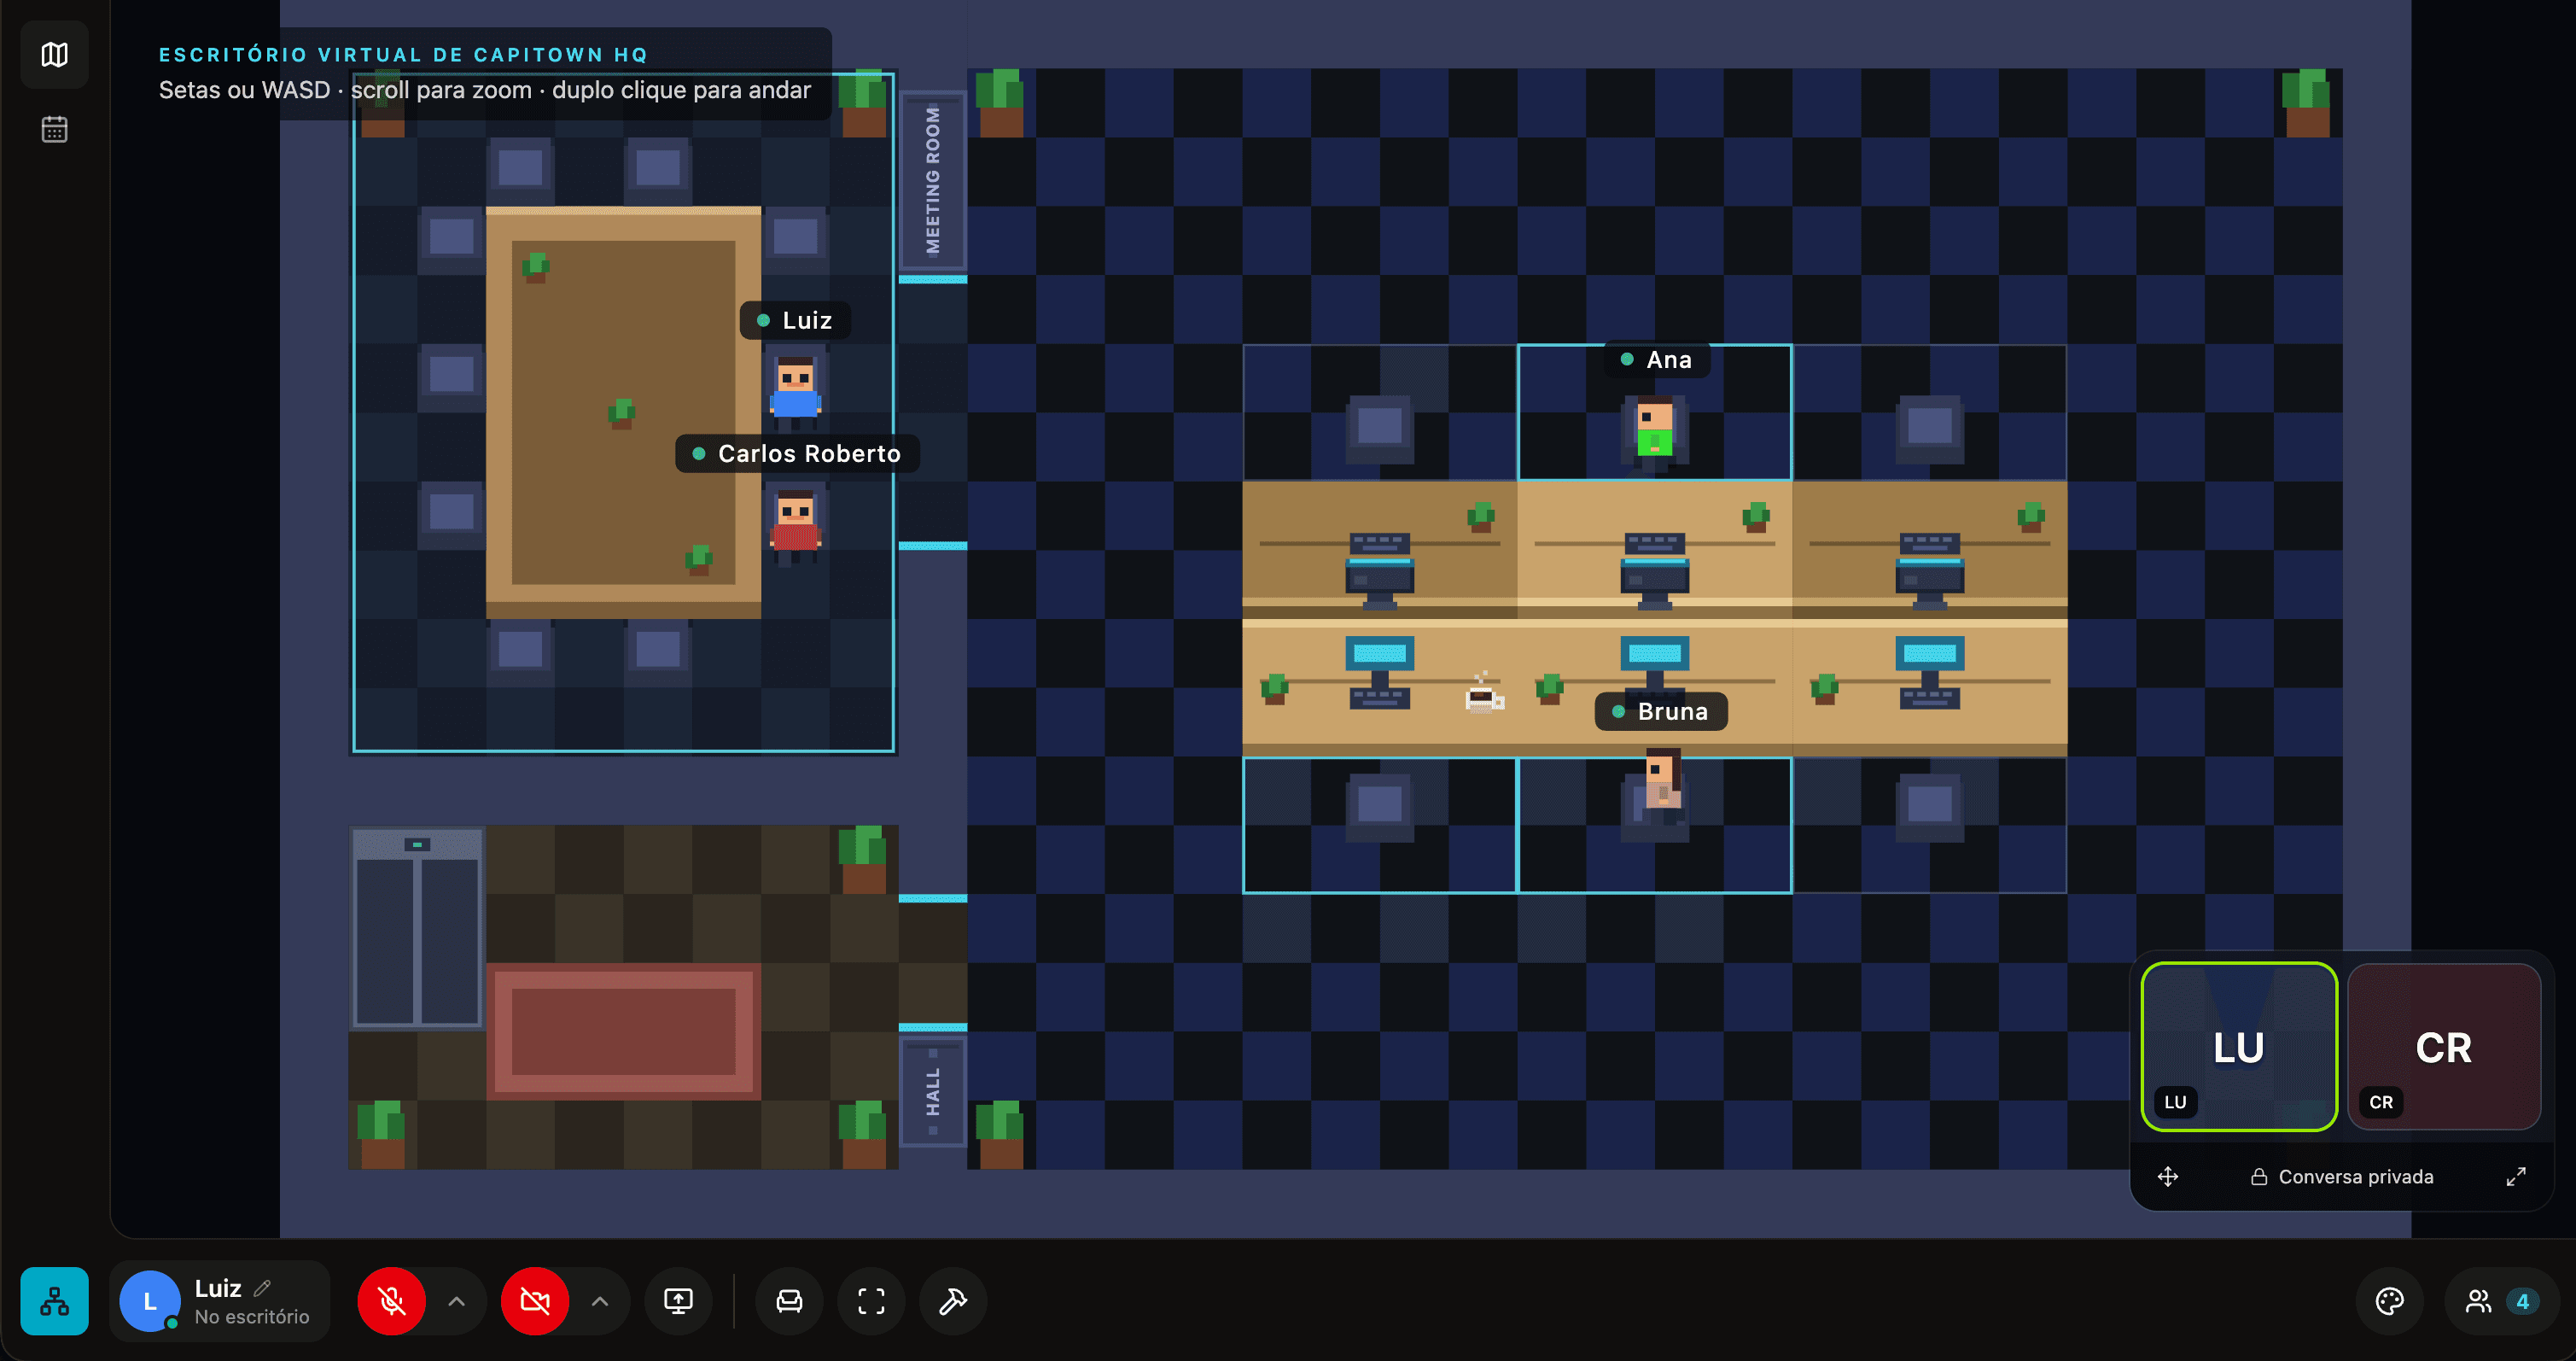Expand the video panel
This screenshot has width=2576, height=1361.
2516,1176
